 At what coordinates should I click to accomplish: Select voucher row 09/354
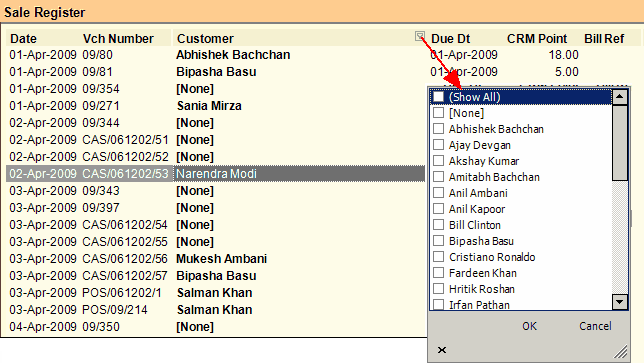pos(216,89)
